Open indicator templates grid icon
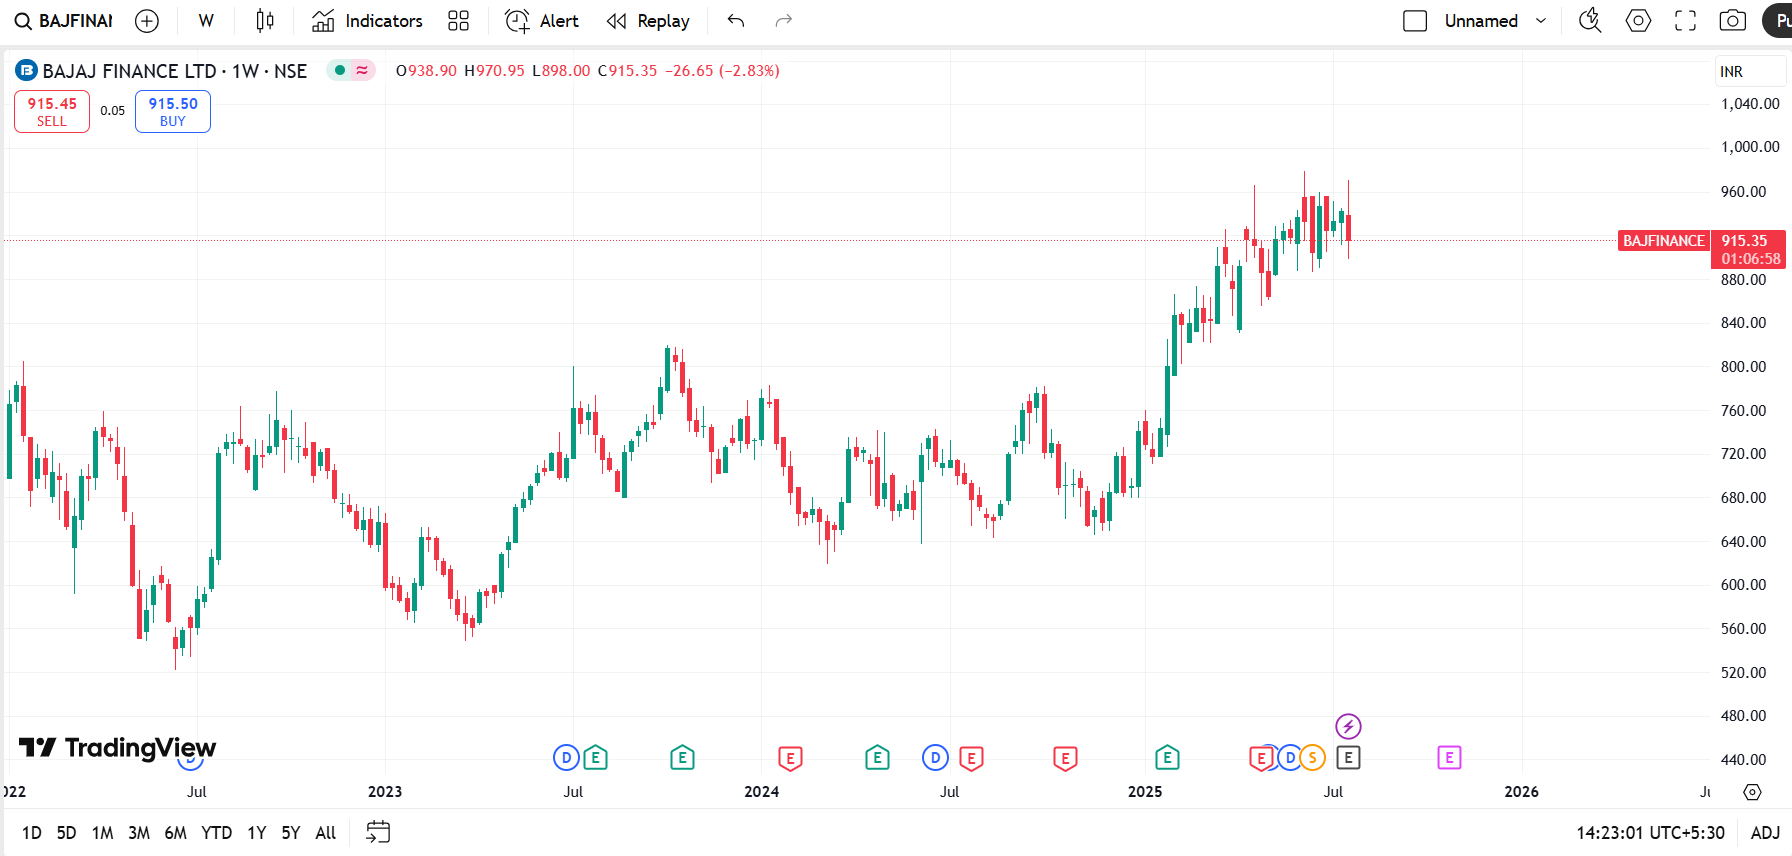Screen dimensions: 1792x856 point(458,21)
